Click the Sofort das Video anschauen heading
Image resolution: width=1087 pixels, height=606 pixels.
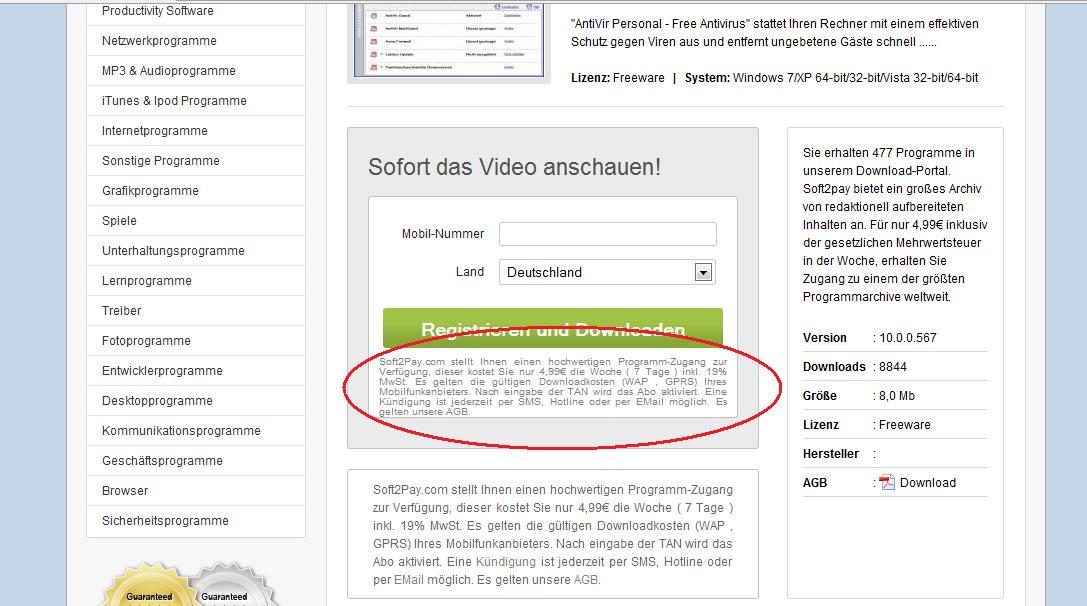point(514,167)
